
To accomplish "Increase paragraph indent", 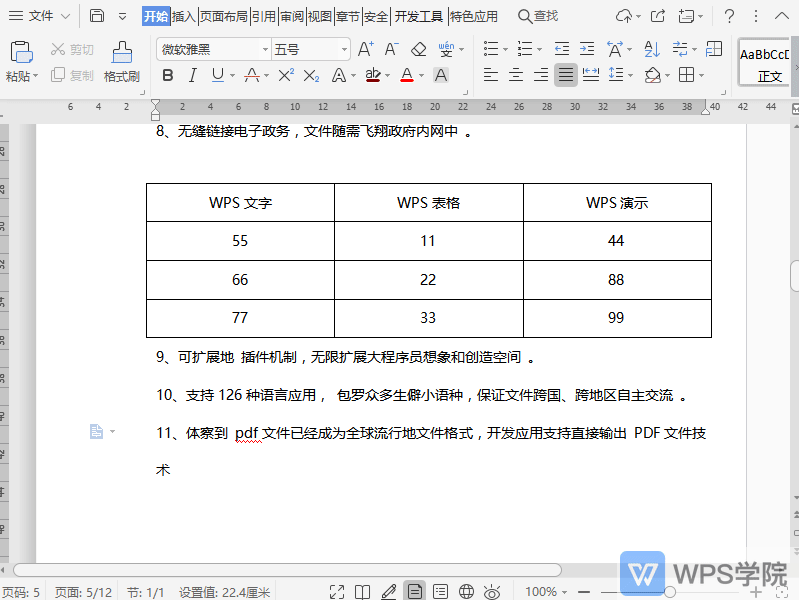I will pyautogui.click(x=587, y=49).
